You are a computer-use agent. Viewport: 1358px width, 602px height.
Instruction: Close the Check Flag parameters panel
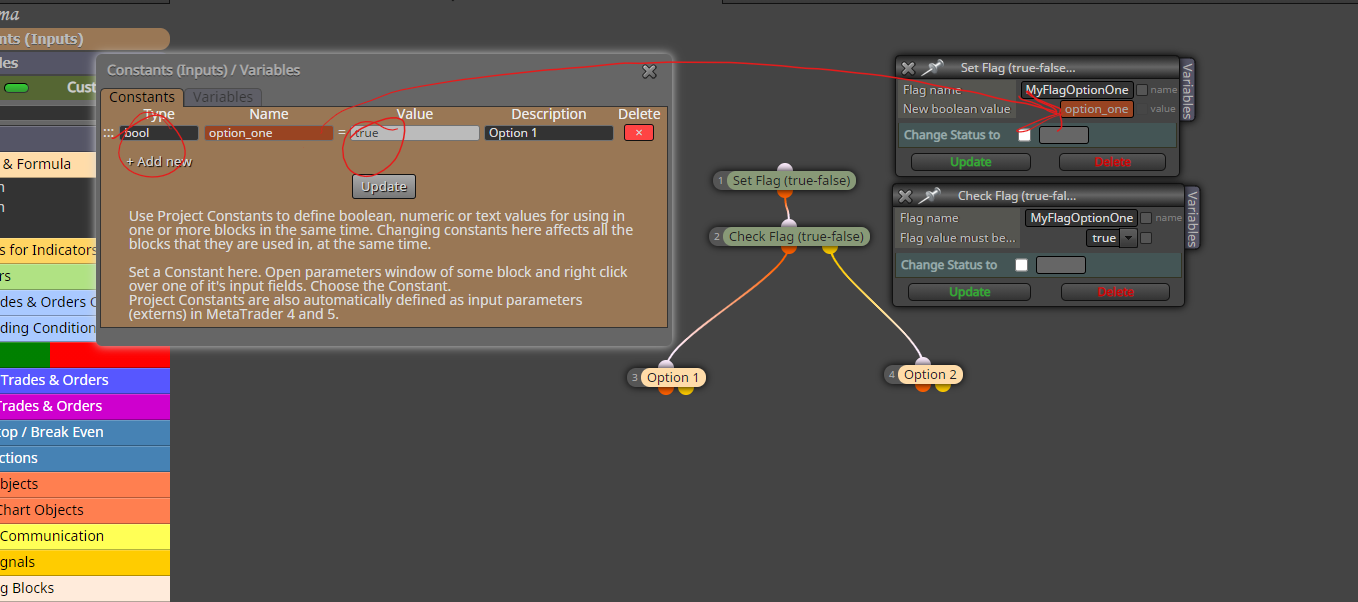coord(905,196)
